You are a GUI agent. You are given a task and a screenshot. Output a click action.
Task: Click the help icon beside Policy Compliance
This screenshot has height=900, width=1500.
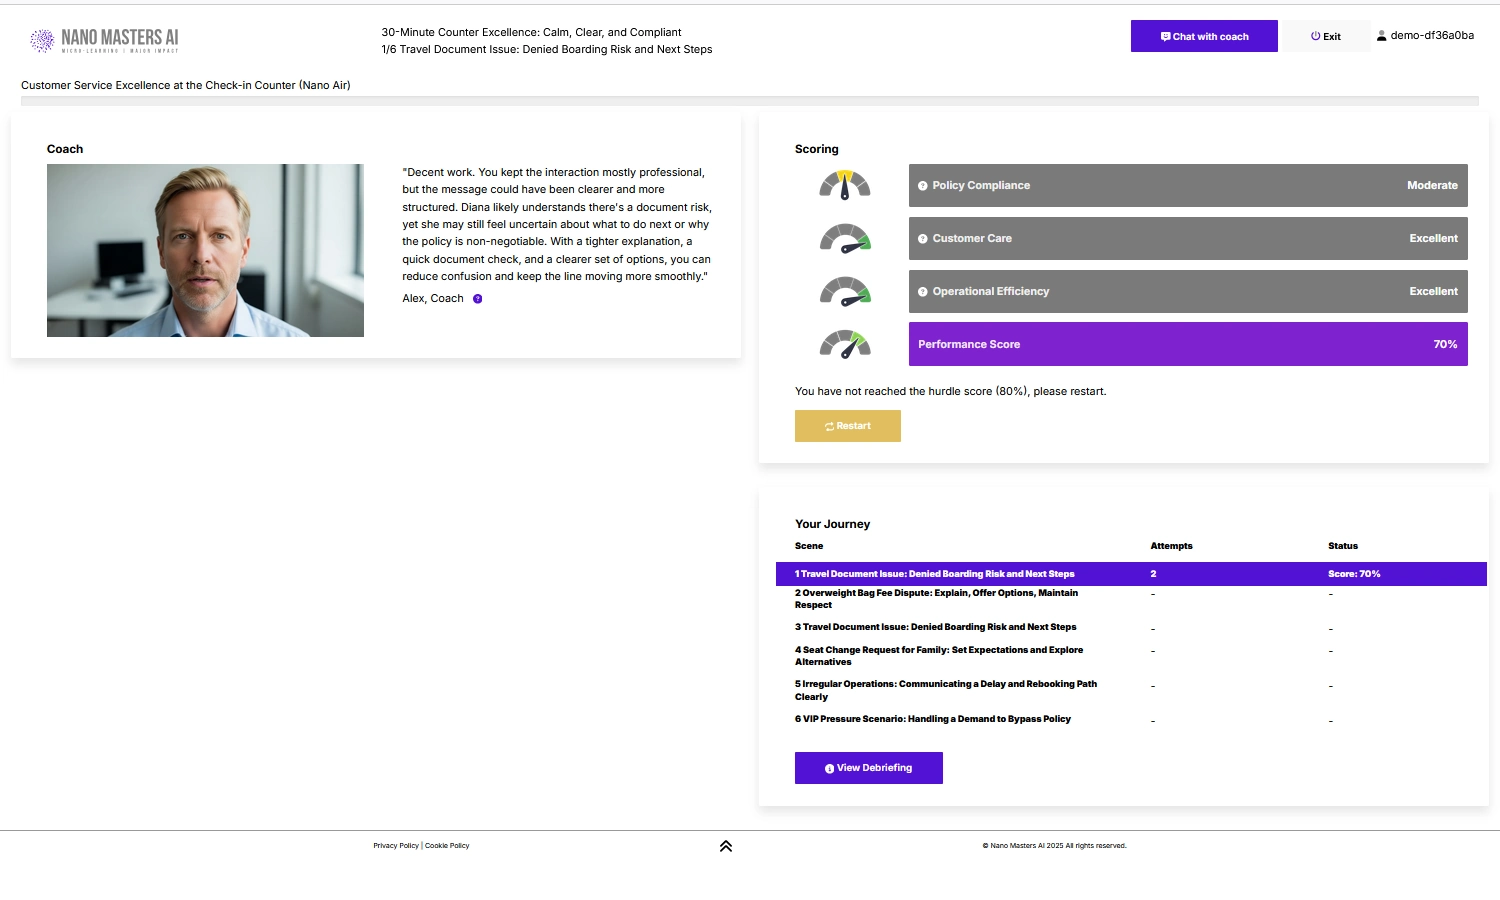(x=921, y=185)
